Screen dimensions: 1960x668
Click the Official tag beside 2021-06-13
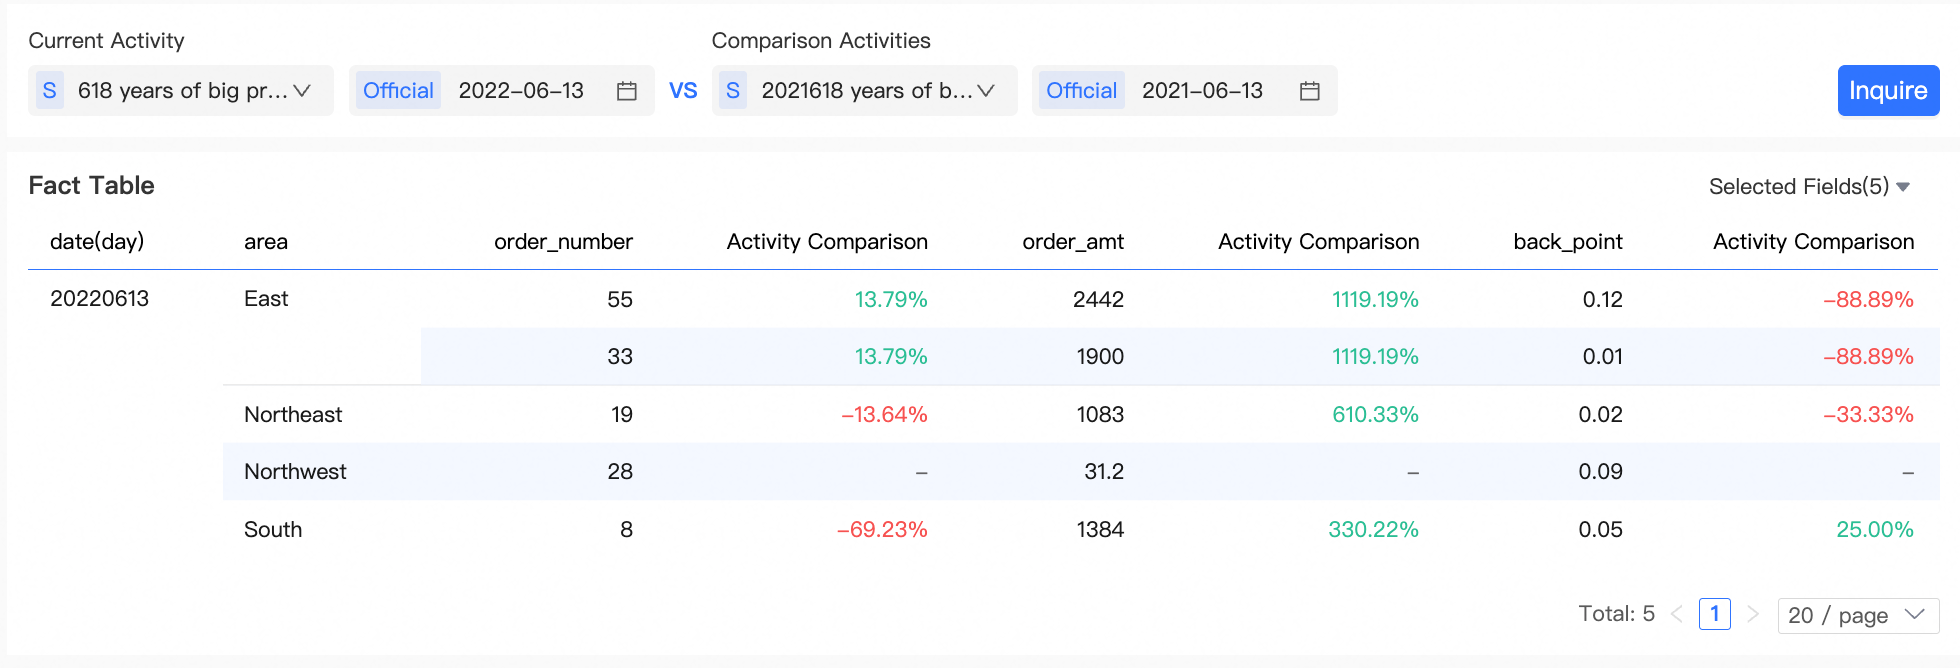coord(1081,91)
